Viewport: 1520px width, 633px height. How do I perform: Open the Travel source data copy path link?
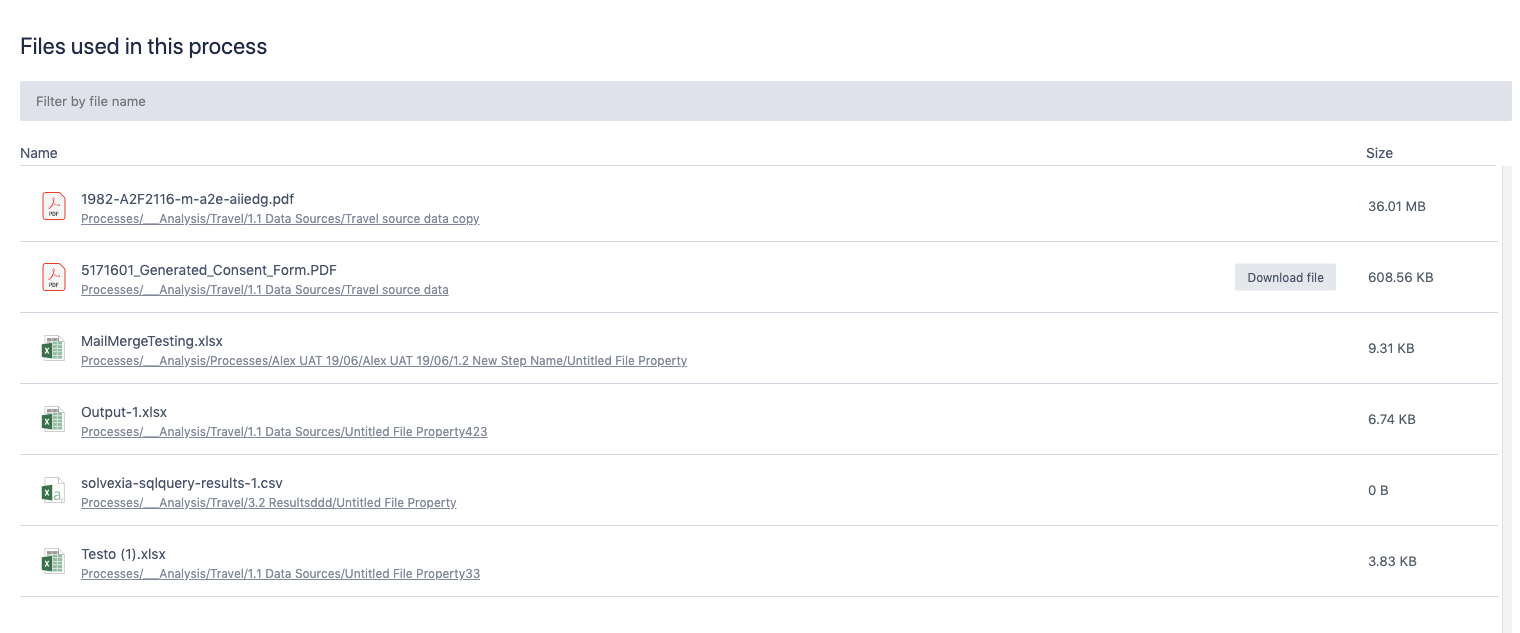click(280, 219)
